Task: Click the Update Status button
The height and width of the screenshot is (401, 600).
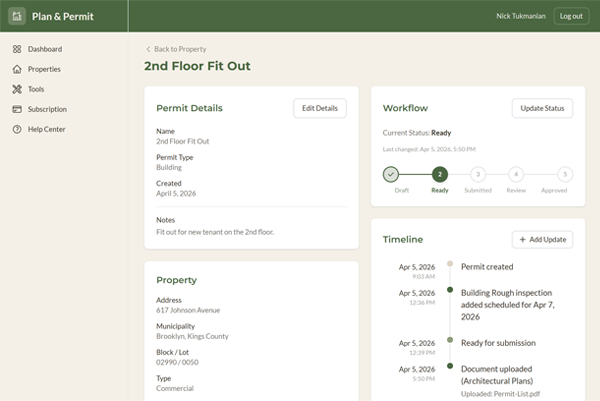Action: click(542, 108)
